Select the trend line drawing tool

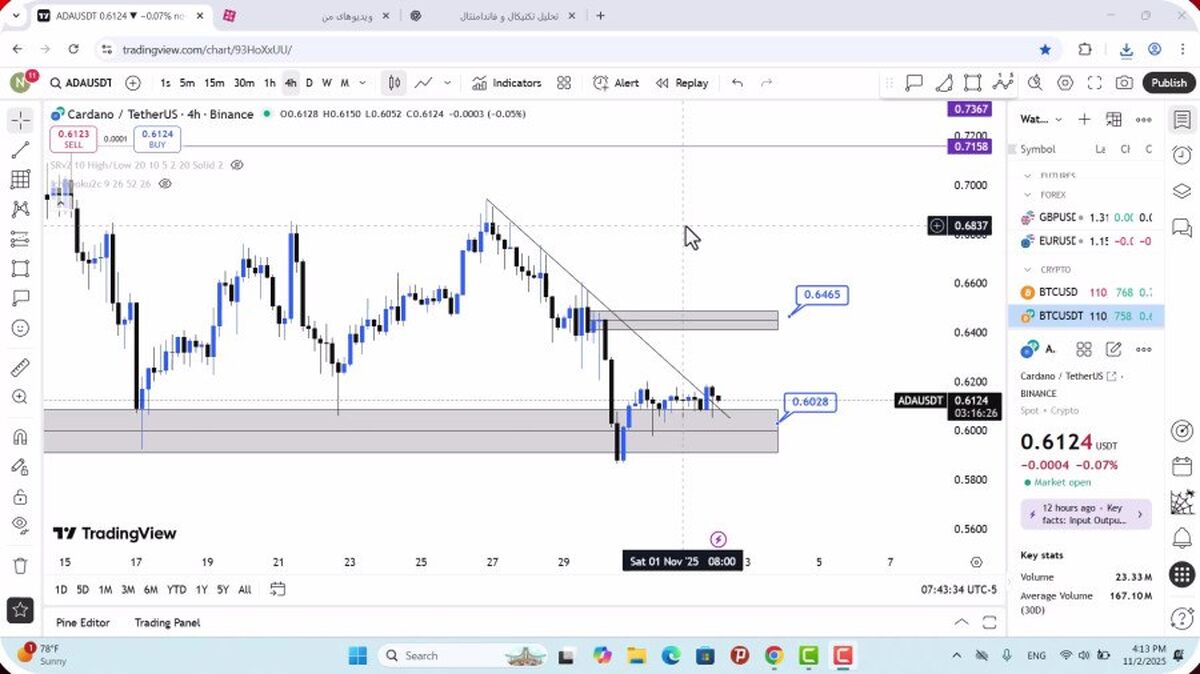coord(20,151)
